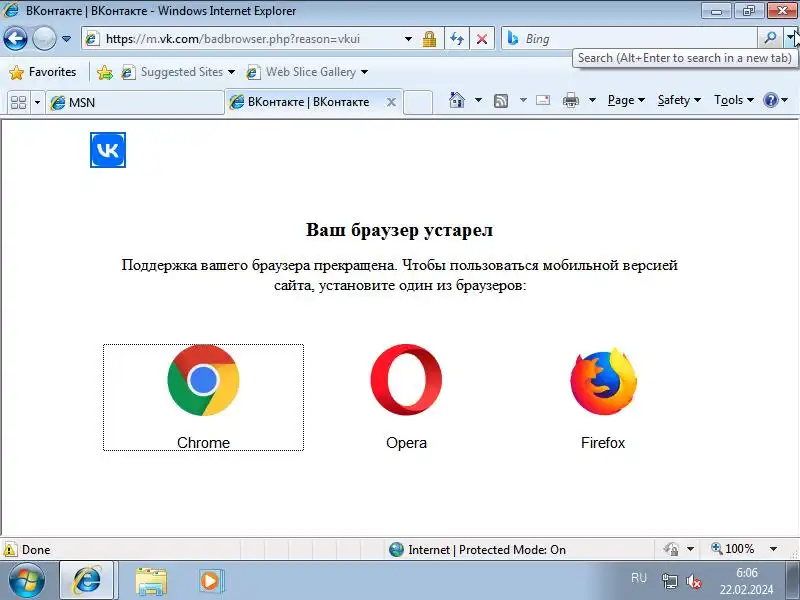Go back with the Back arrow button

click(15, 38)
